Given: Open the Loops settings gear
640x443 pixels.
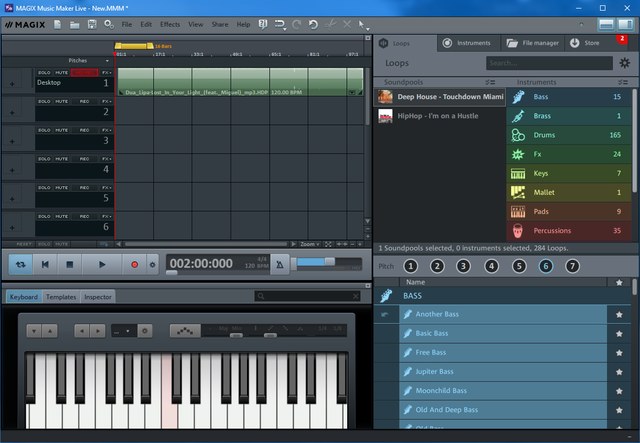Looking at the screenshot, I should (624, 63).
